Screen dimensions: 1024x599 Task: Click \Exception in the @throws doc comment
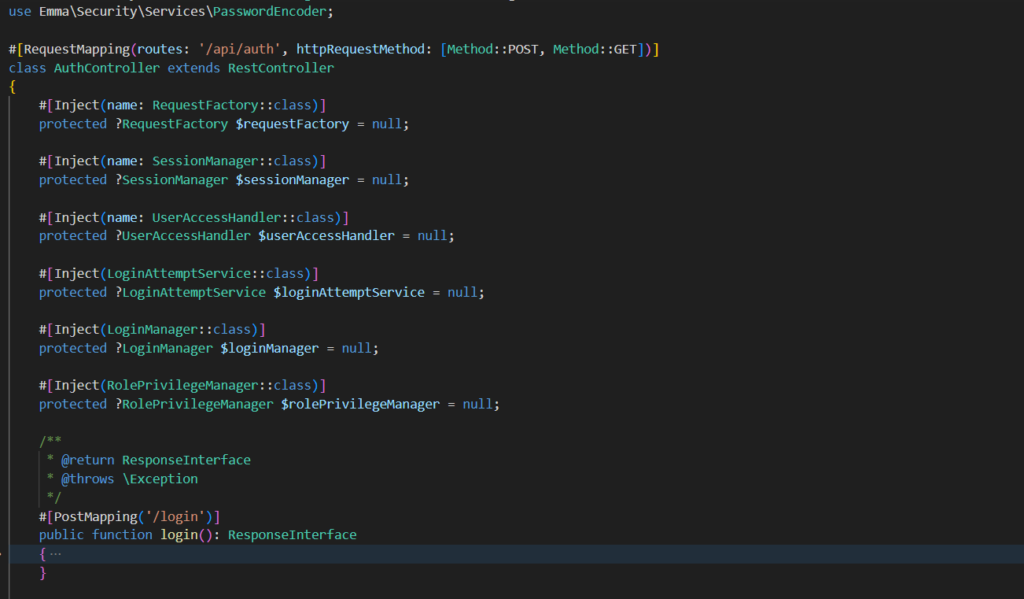point(160,479)
